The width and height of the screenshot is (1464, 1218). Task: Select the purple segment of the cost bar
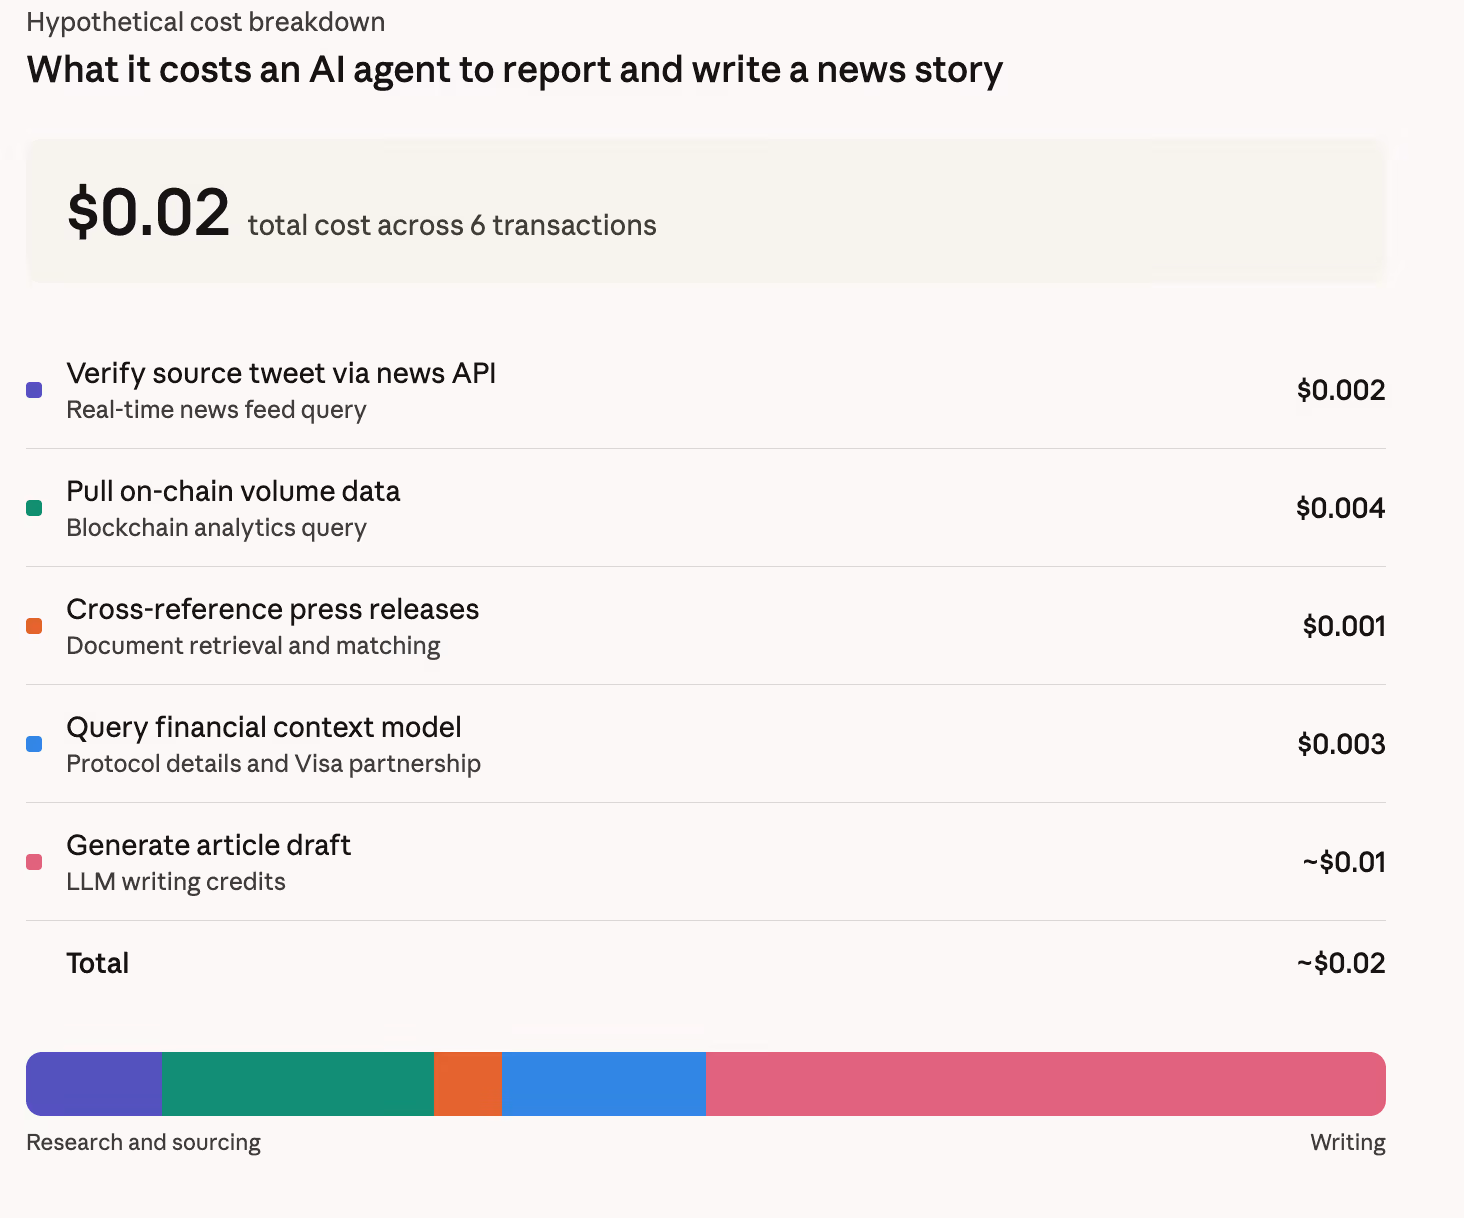point(94,1084)
